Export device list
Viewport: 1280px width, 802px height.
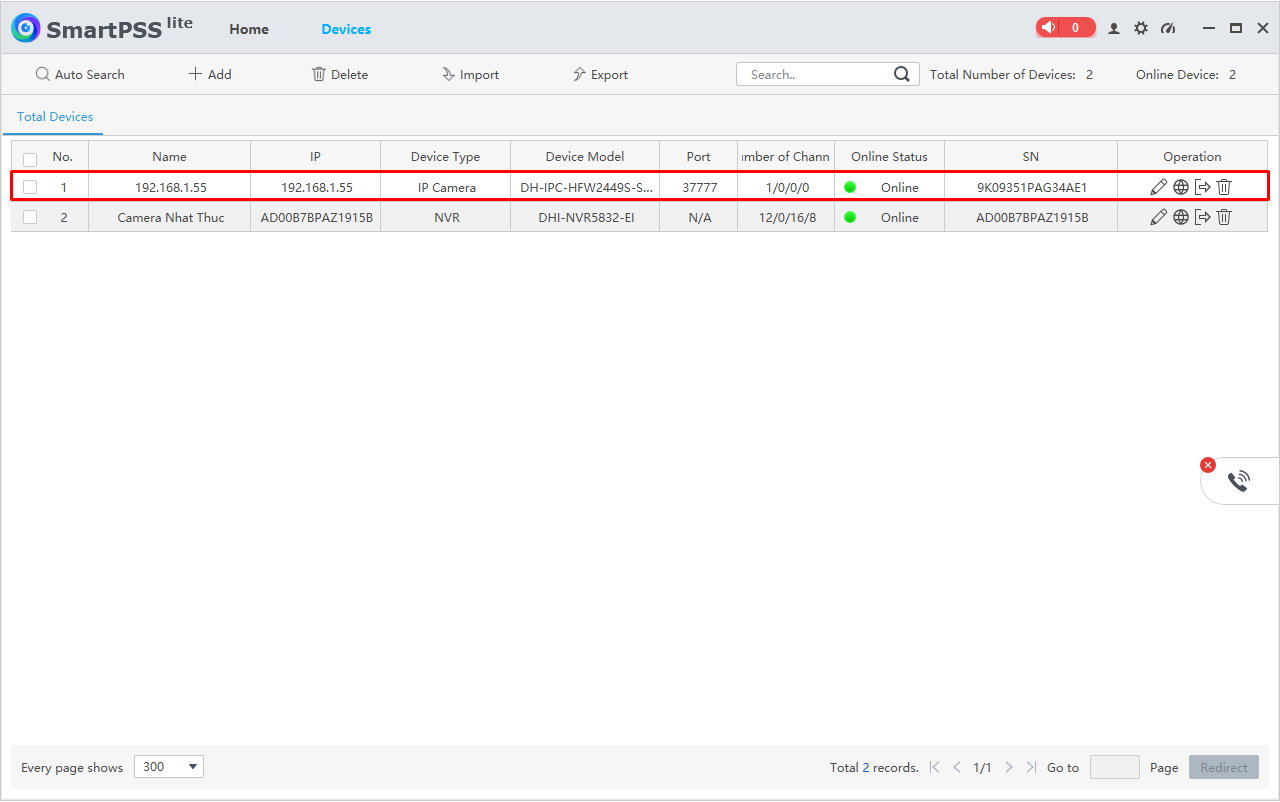point(600,74)
